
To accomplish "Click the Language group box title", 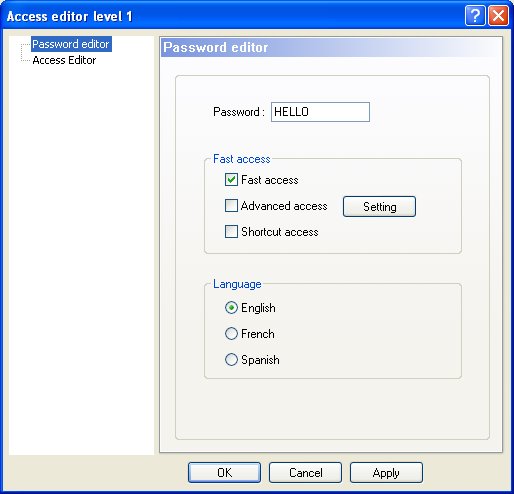I will point(237,284).
